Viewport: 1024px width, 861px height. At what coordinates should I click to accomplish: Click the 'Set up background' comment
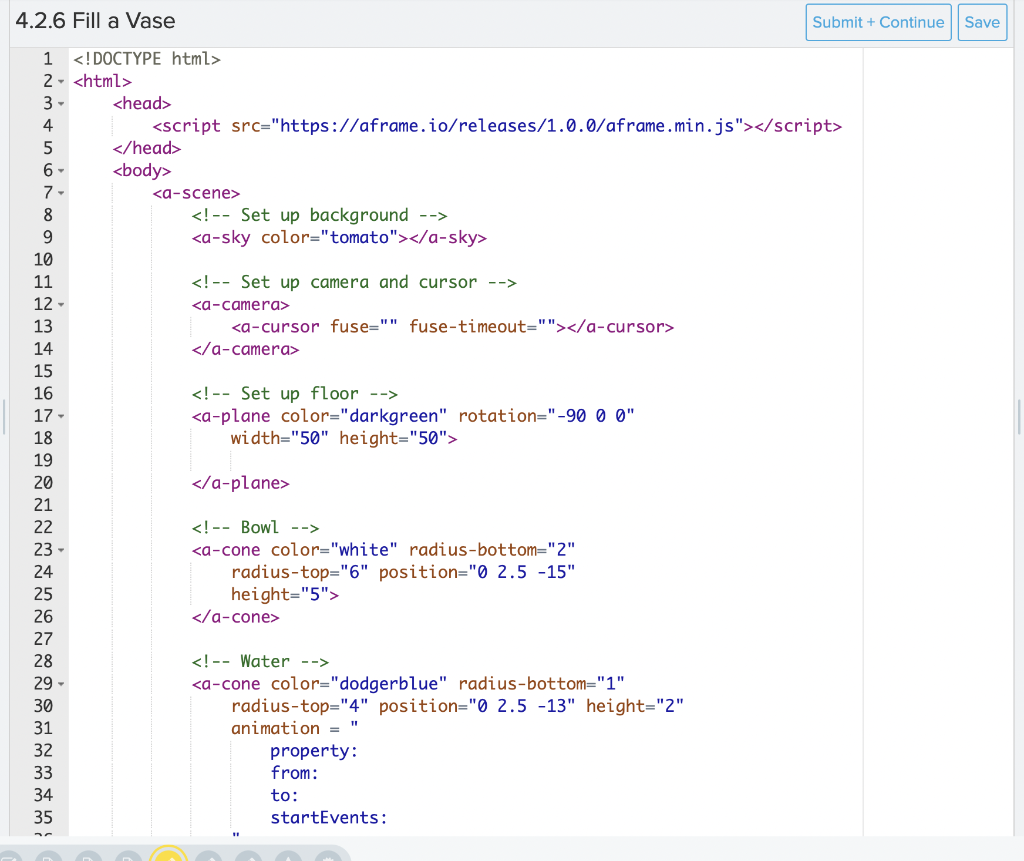click(x=319, y=215)
